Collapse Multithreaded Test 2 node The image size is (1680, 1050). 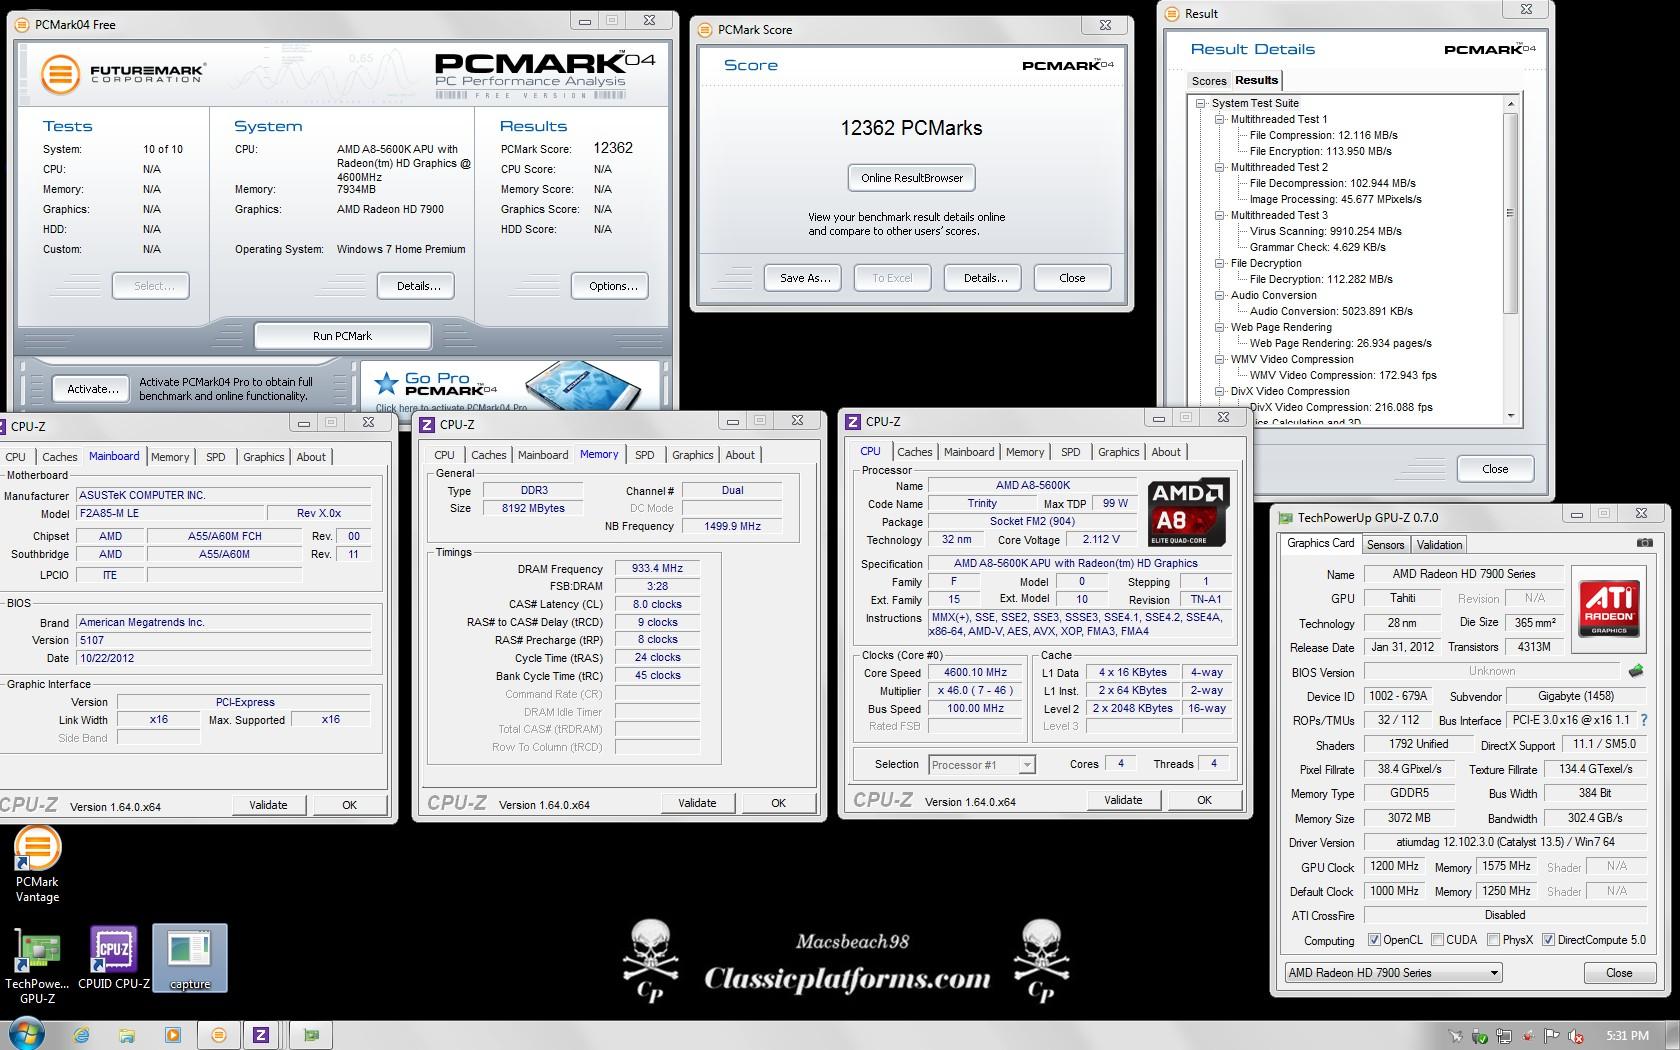[1220, 167]
